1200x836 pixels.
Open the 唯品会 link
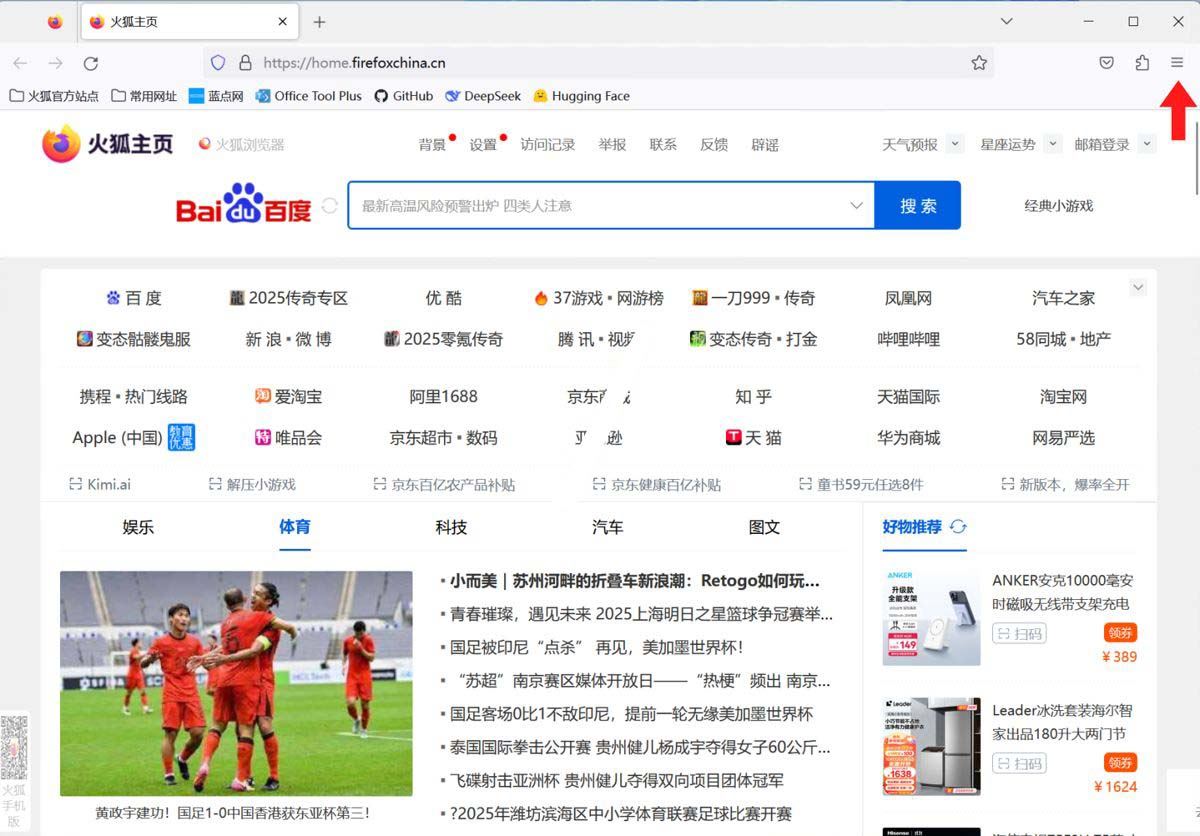[288, 438]
